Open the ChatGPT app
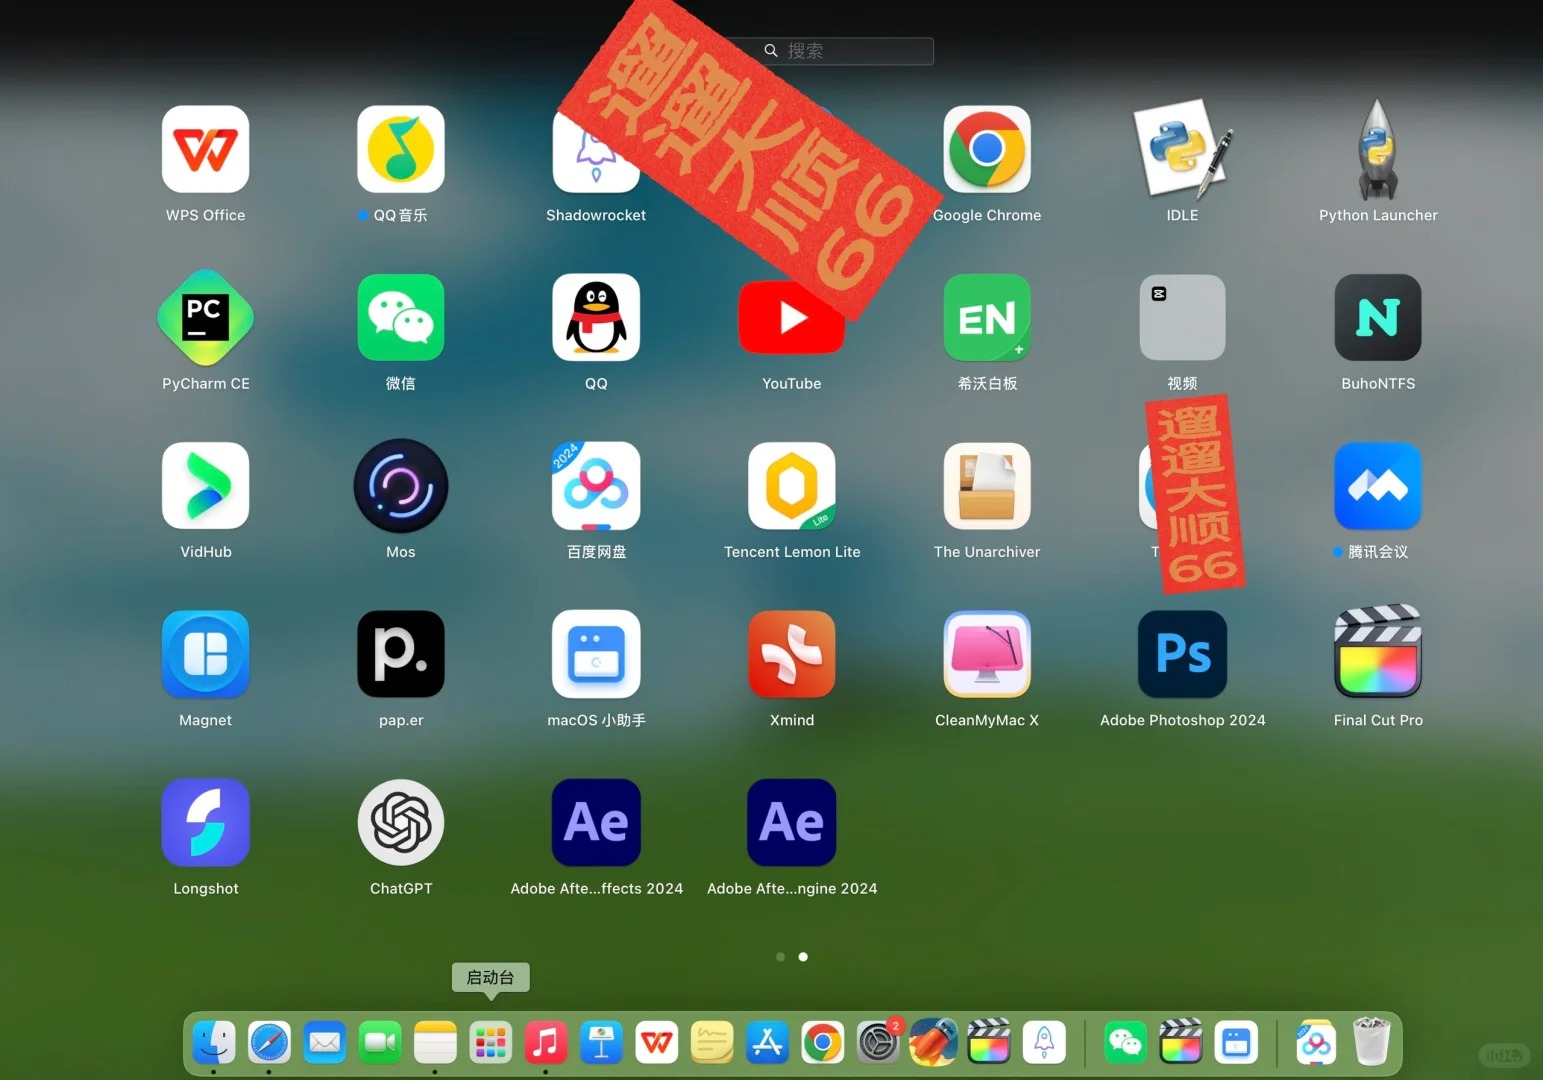 401,822
